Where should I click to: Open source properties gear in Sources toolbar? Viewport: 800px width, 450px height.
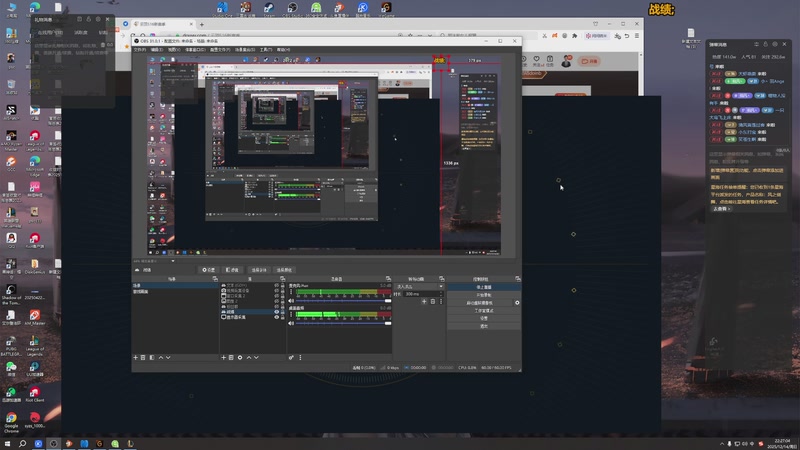coord(240,358)
